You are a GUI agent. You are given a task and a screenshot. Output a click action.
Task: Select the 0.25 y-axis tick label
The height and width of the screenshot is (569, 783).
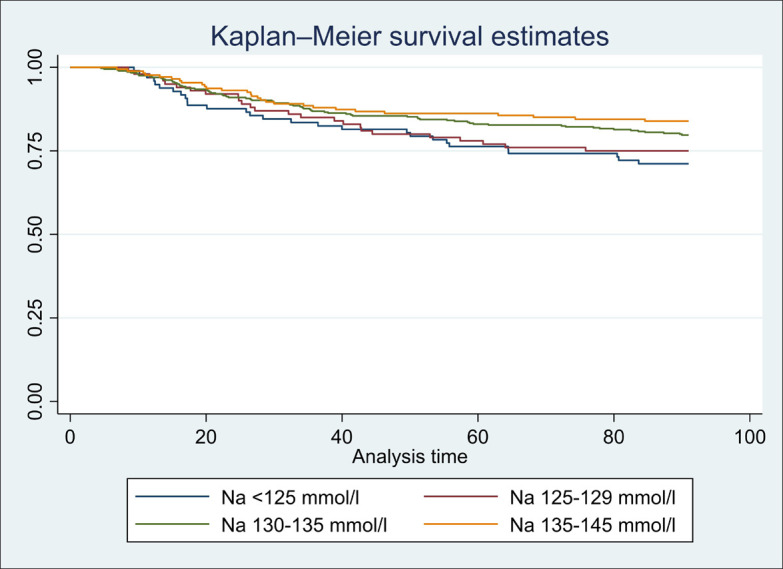36,318
